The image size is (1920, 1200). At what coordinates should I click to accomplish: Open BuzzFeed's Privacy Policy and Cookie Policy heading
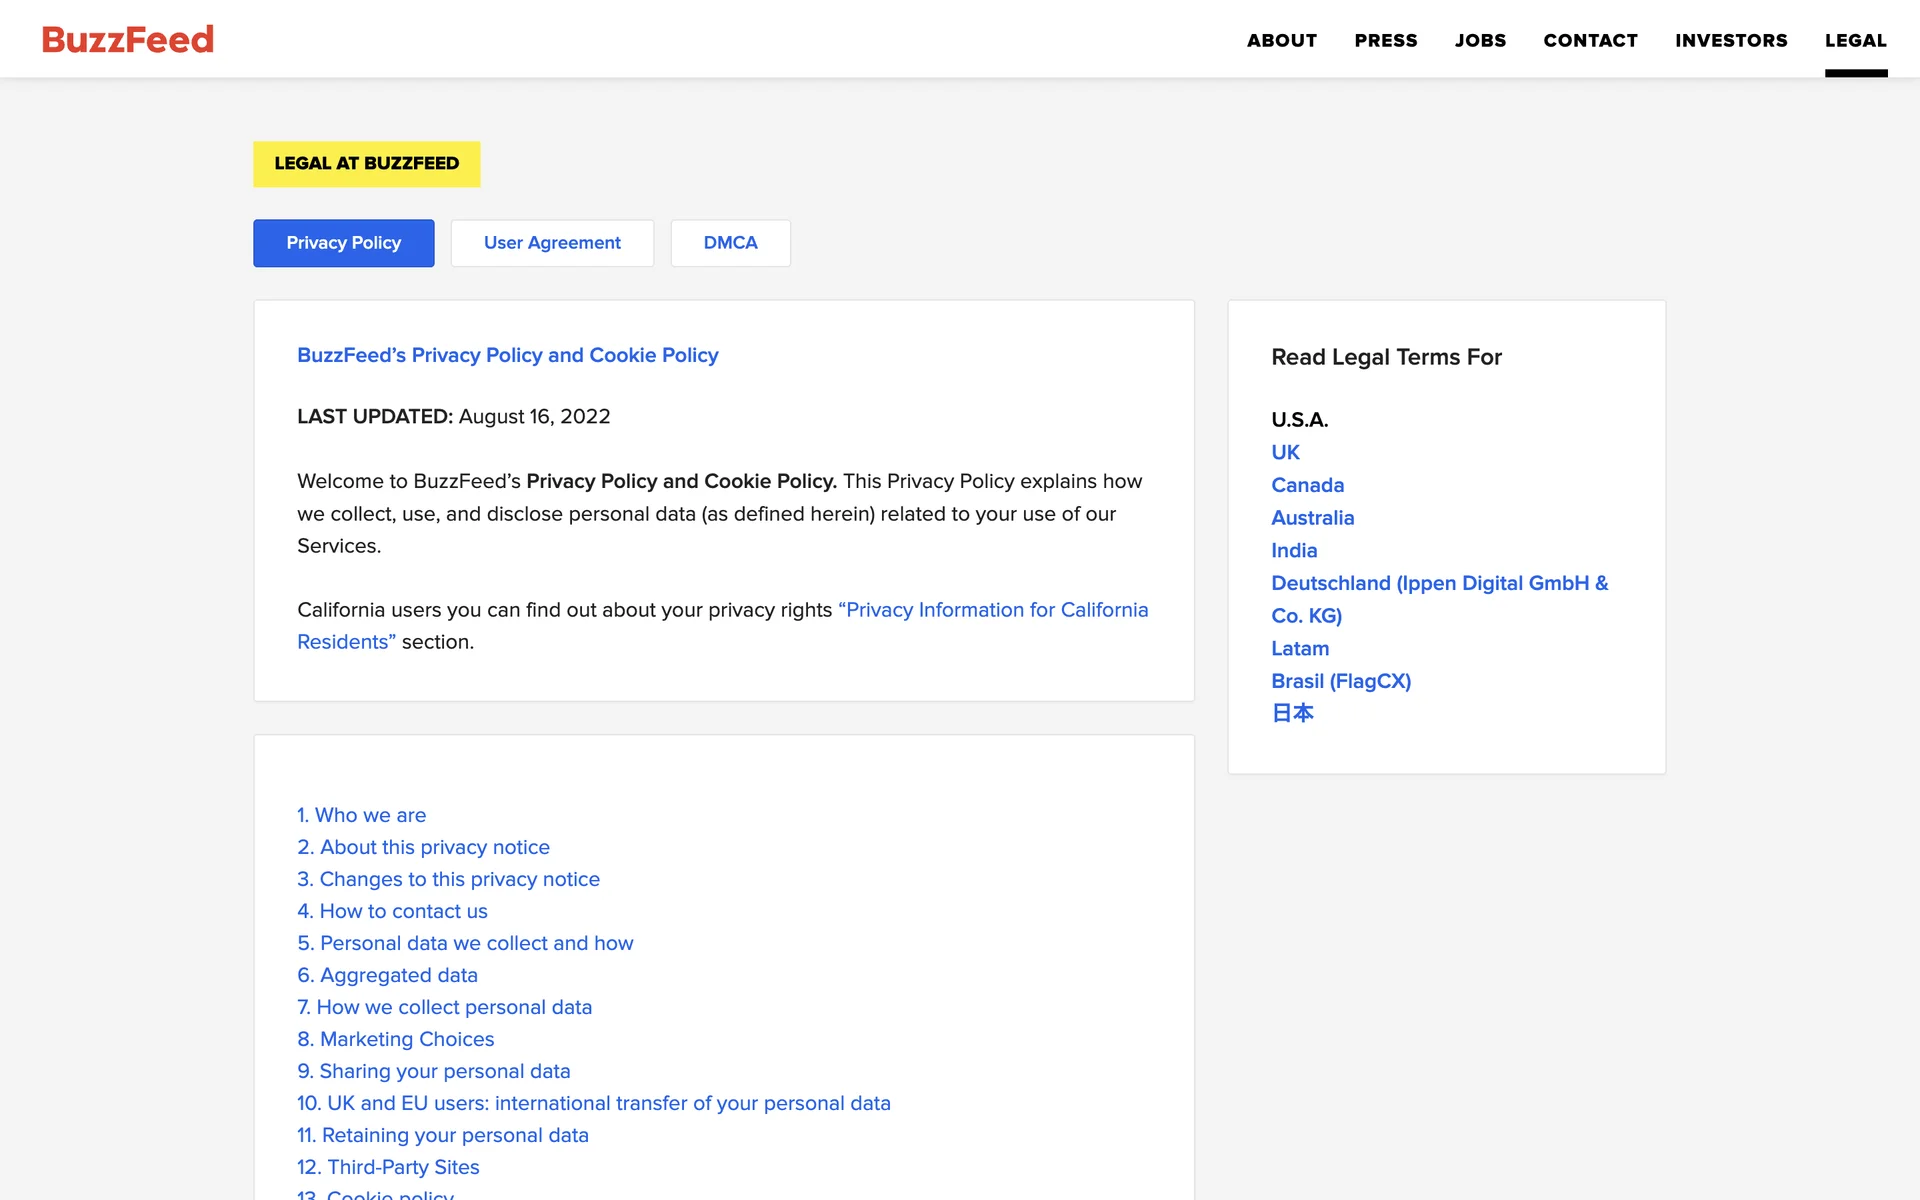click(x=507, y=355)
